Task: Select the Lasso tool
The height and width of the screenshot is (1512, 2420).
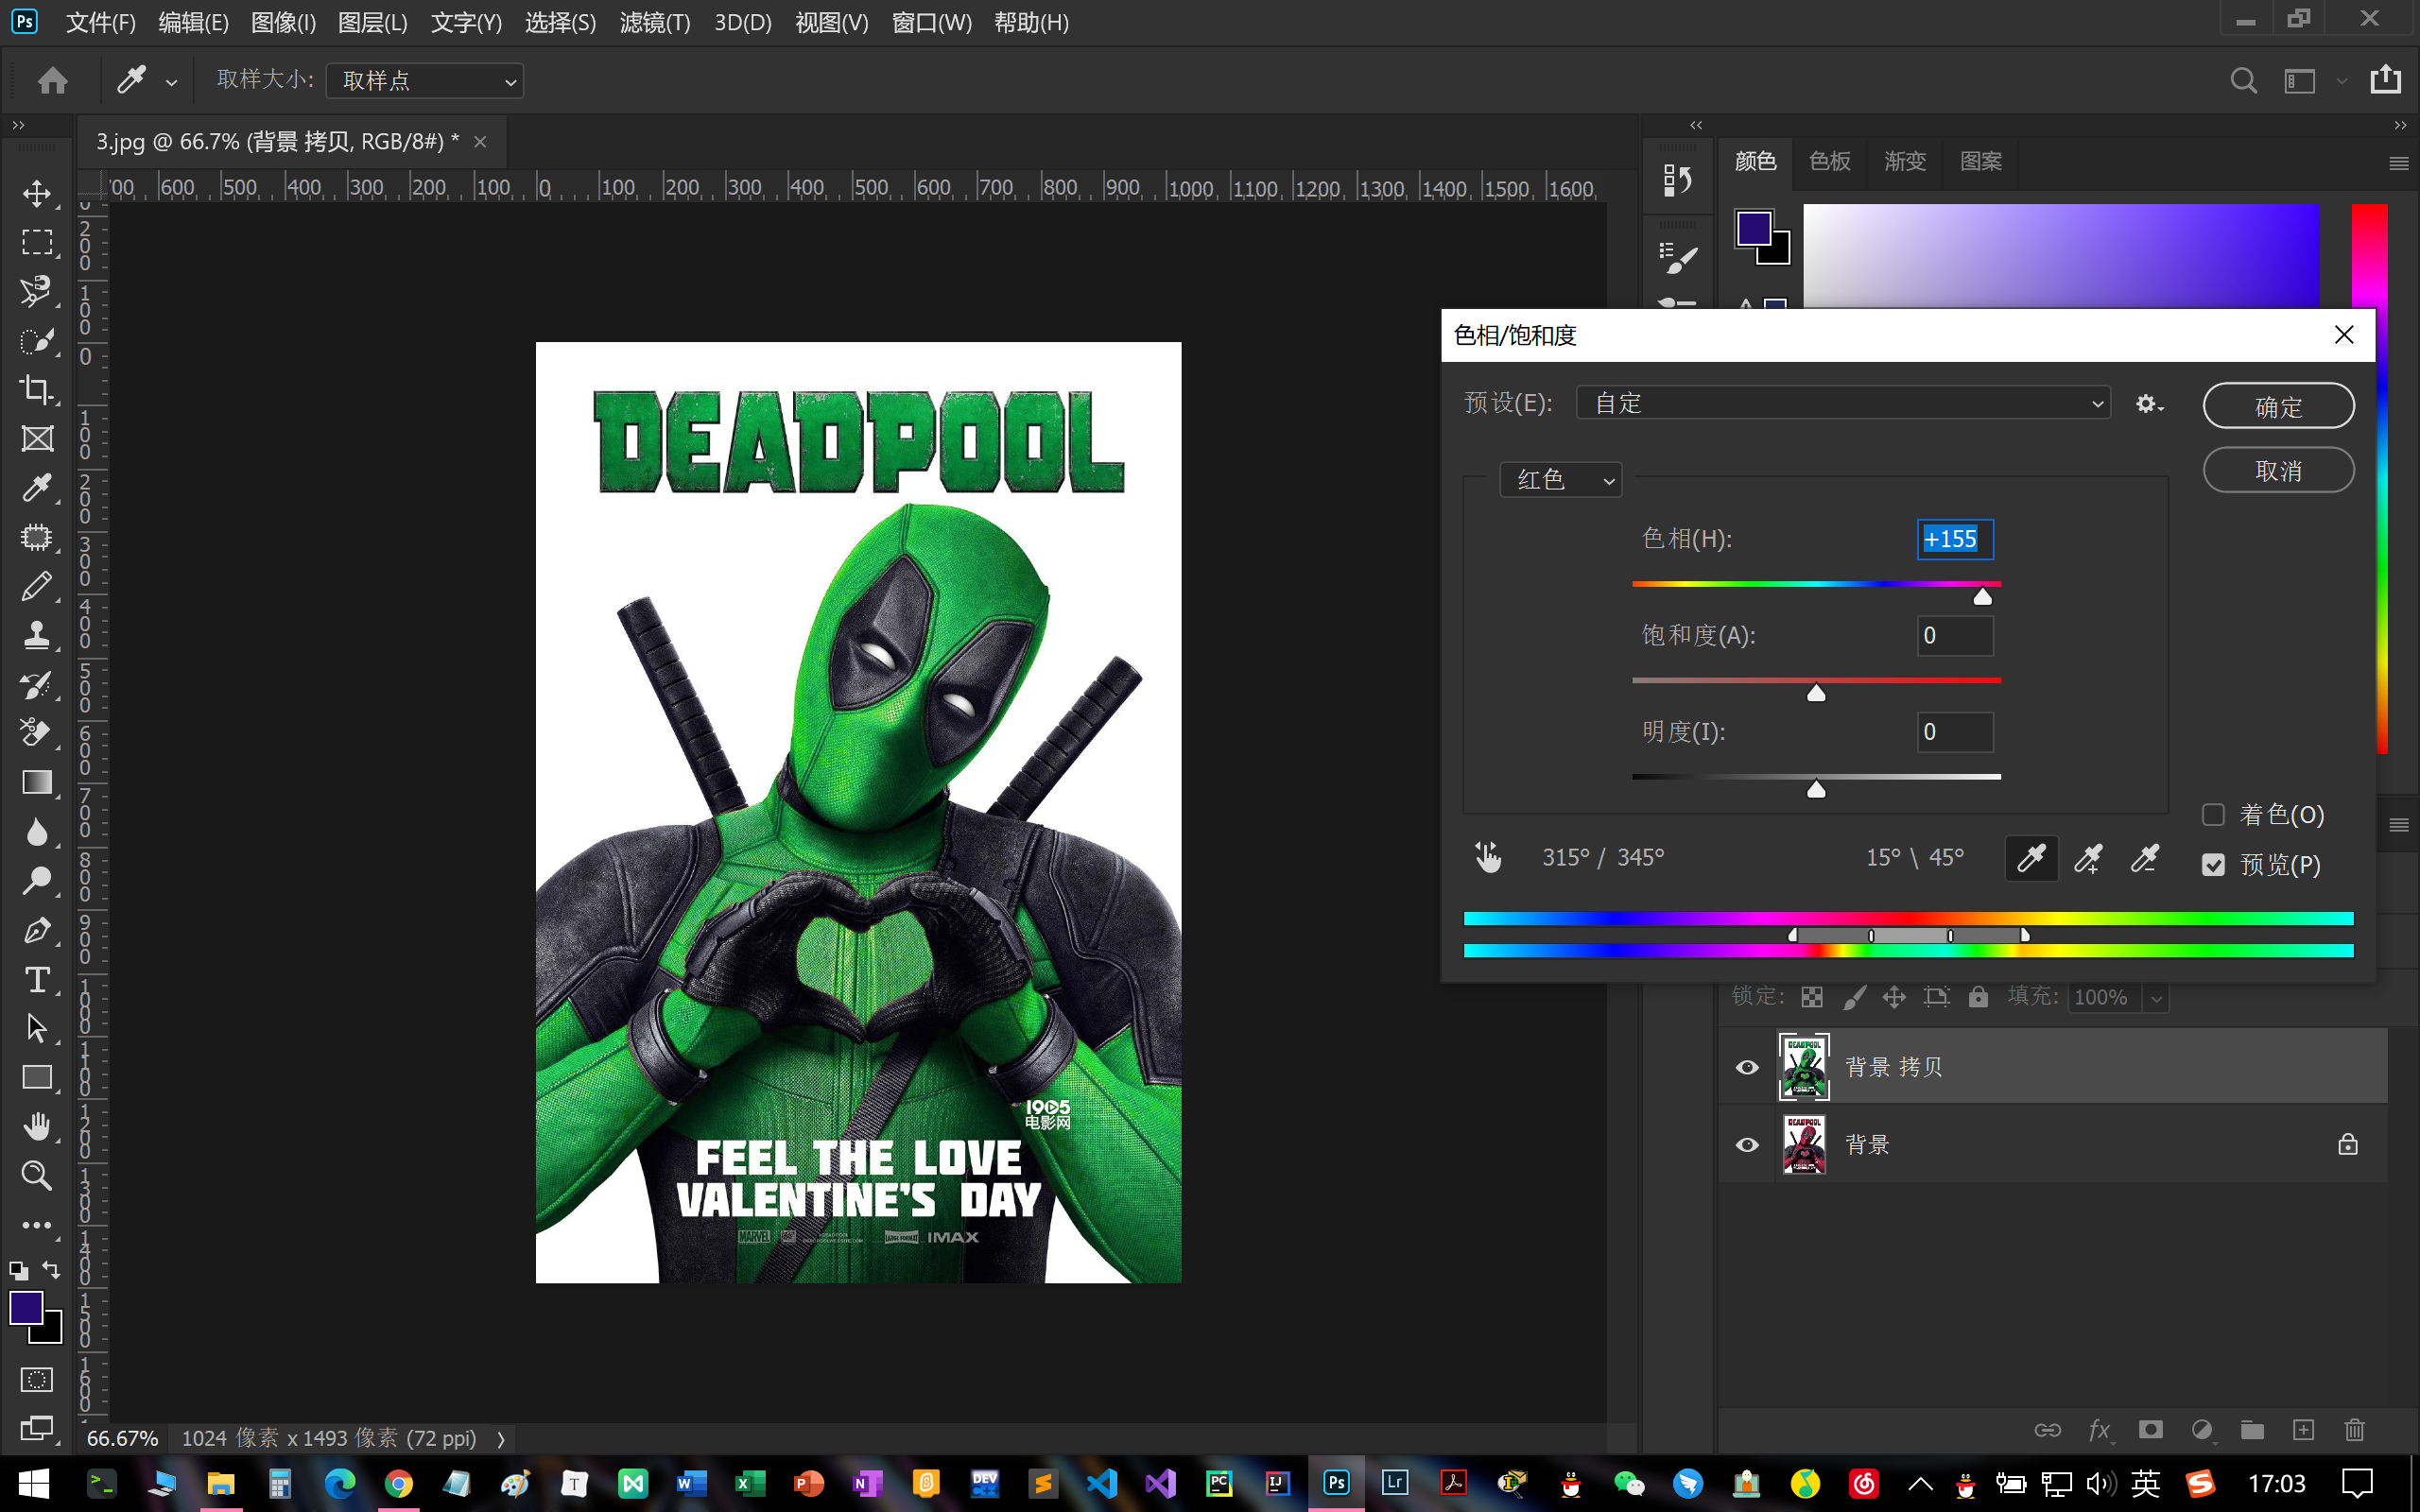Action: [x=37, y=291]
